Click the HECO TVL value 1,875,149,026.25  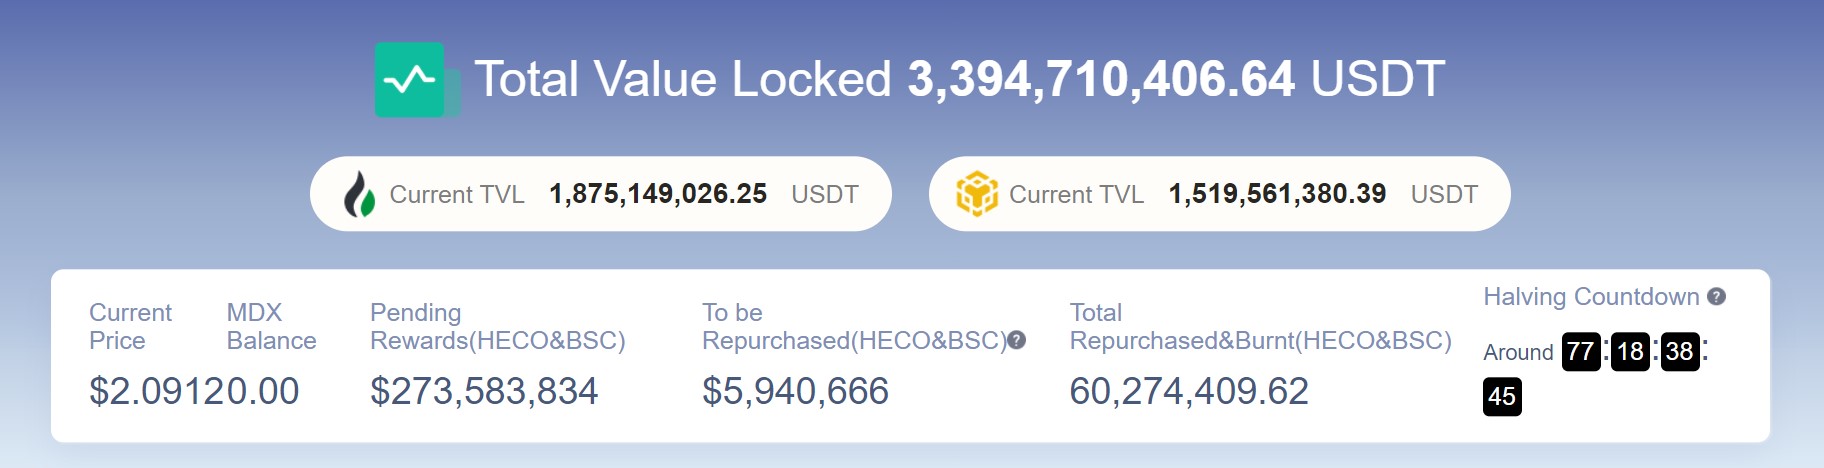(658, 194)
